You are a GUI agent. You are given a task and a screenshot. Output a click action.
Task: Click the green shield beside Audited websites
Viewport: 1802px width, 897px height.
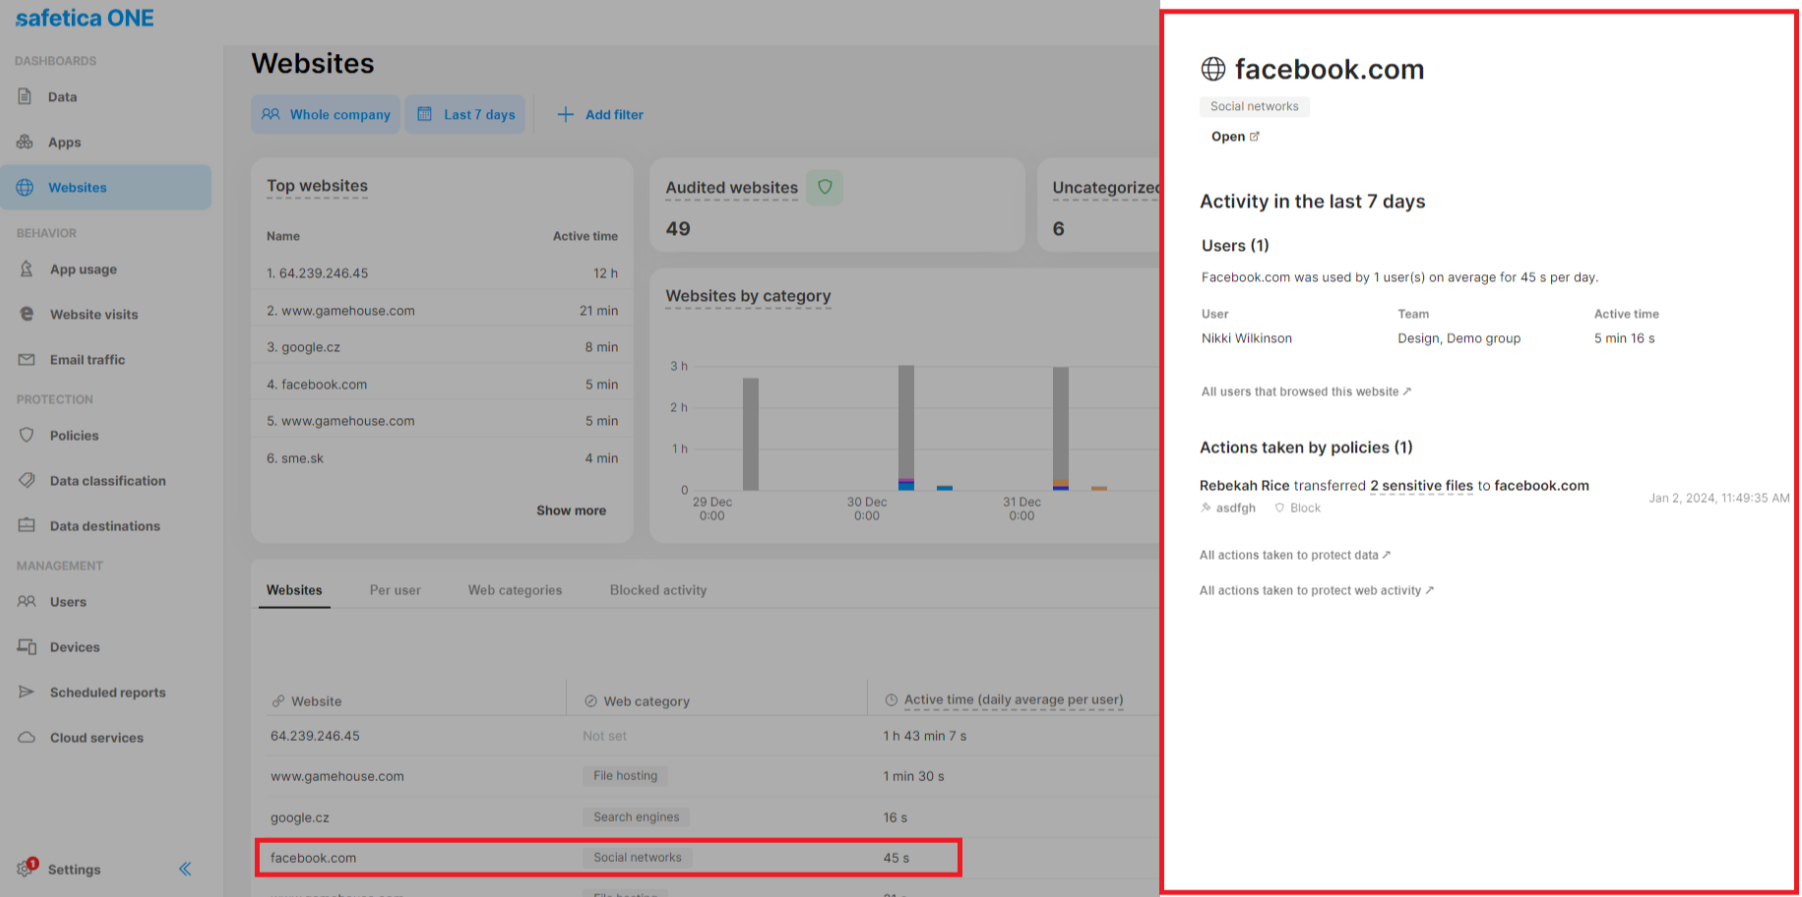tap(825, 187)
